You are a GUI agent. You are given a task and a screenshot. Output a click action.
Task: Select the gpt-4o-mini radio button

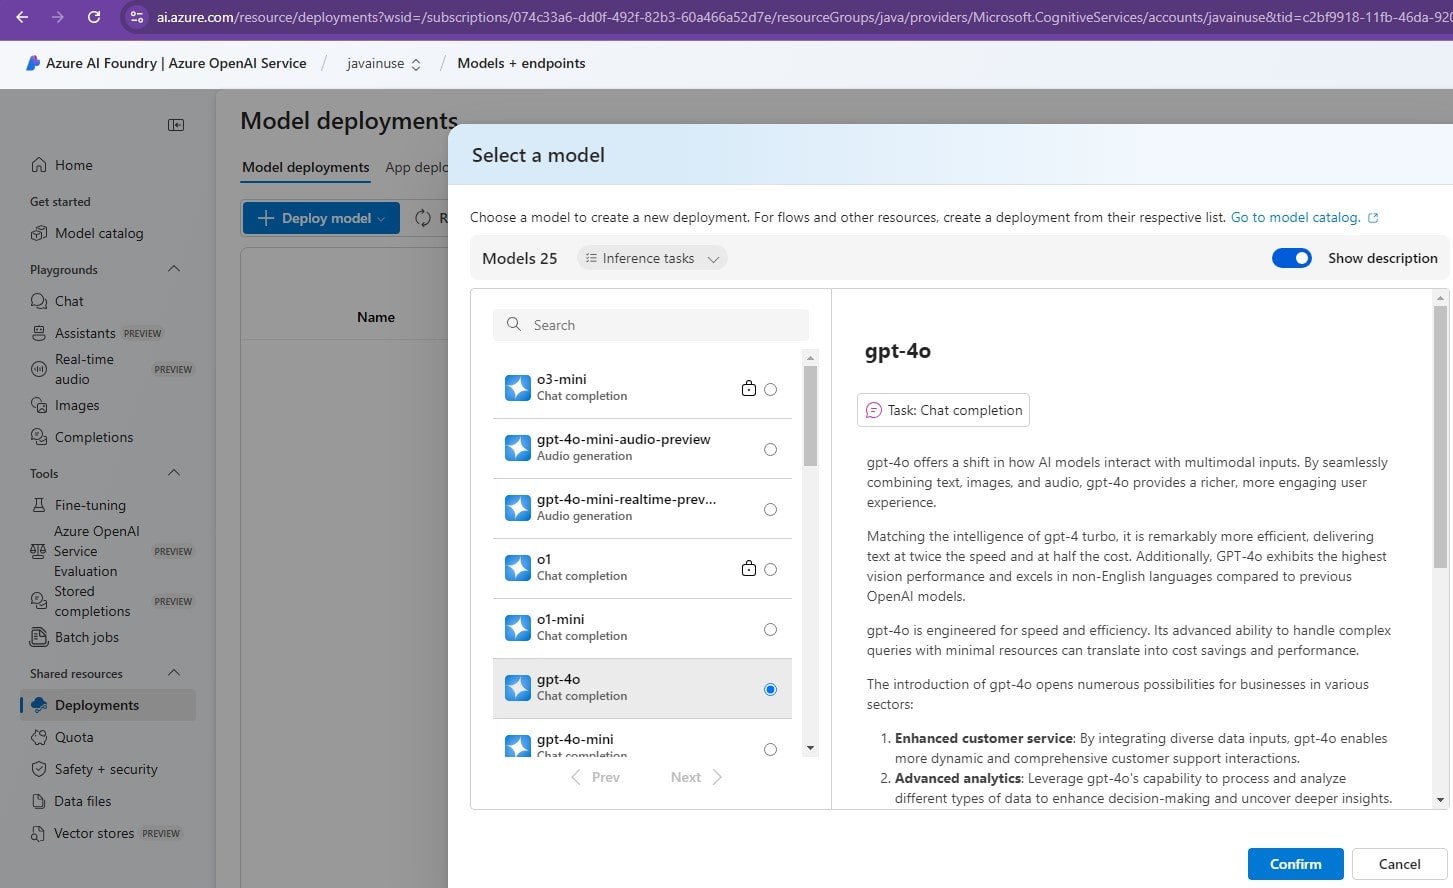(x=770, y=749)
